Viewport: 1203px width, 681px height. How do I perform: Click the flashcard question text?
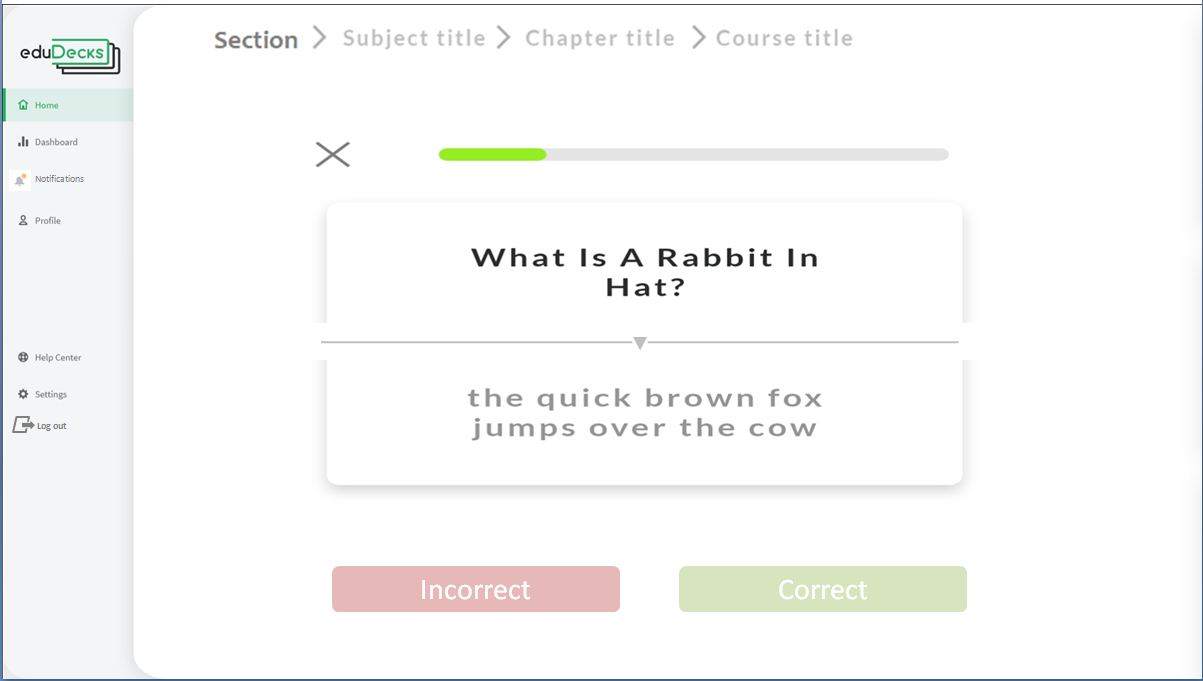(x=645, y=272)
